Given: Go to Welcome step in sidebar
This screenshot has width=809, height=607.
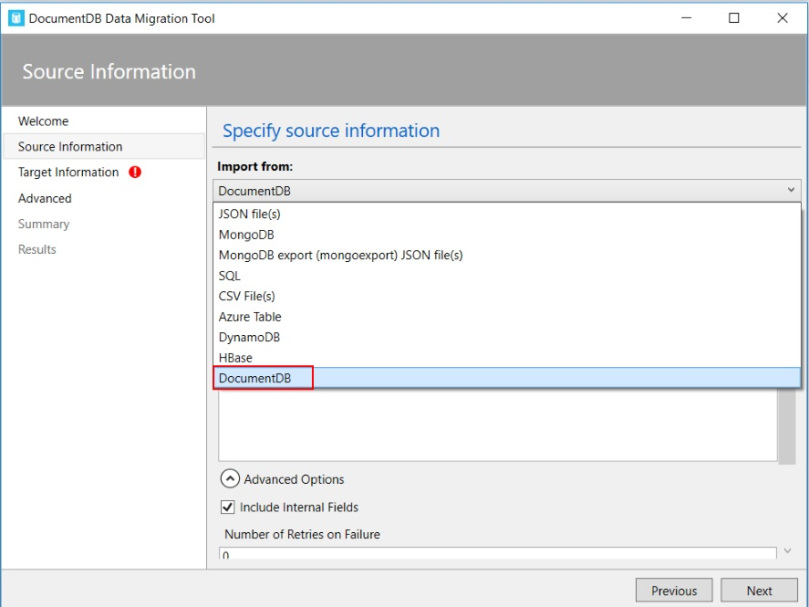Looking at the screenshot, I should 44,121.
